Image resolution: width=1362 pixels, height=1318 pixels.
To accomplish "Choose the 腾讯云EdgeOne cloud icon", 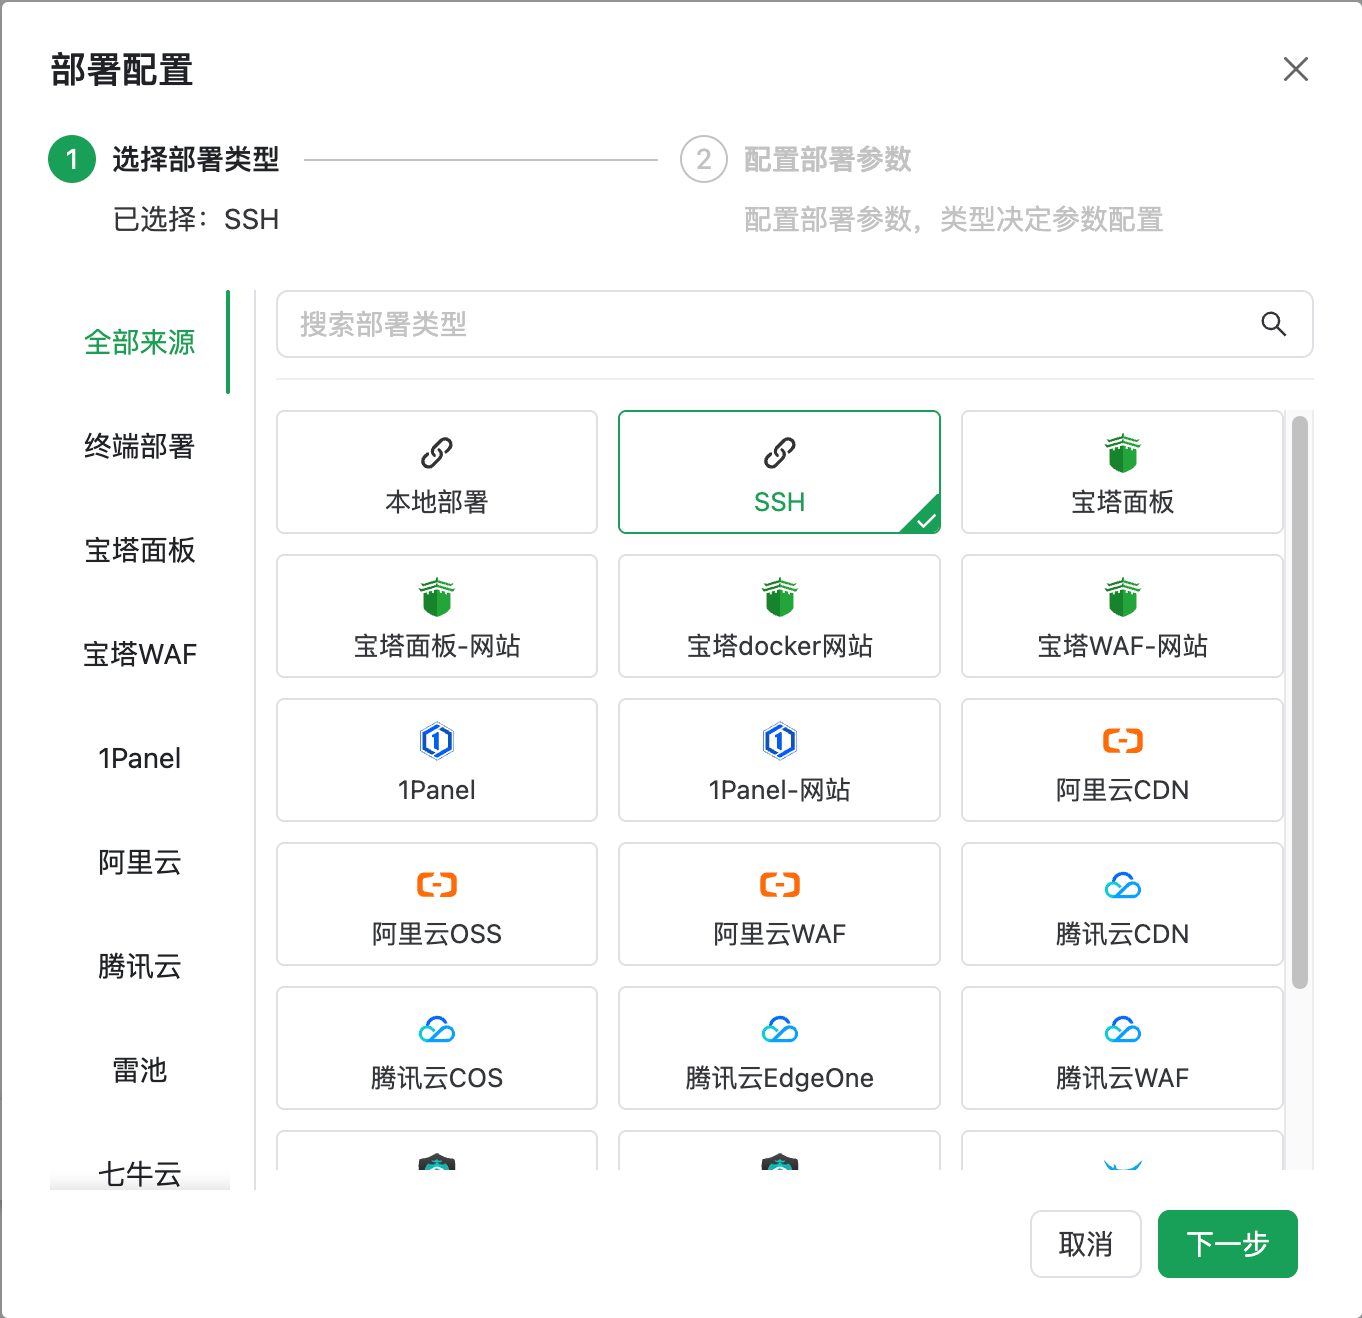I will [780, 1029].
